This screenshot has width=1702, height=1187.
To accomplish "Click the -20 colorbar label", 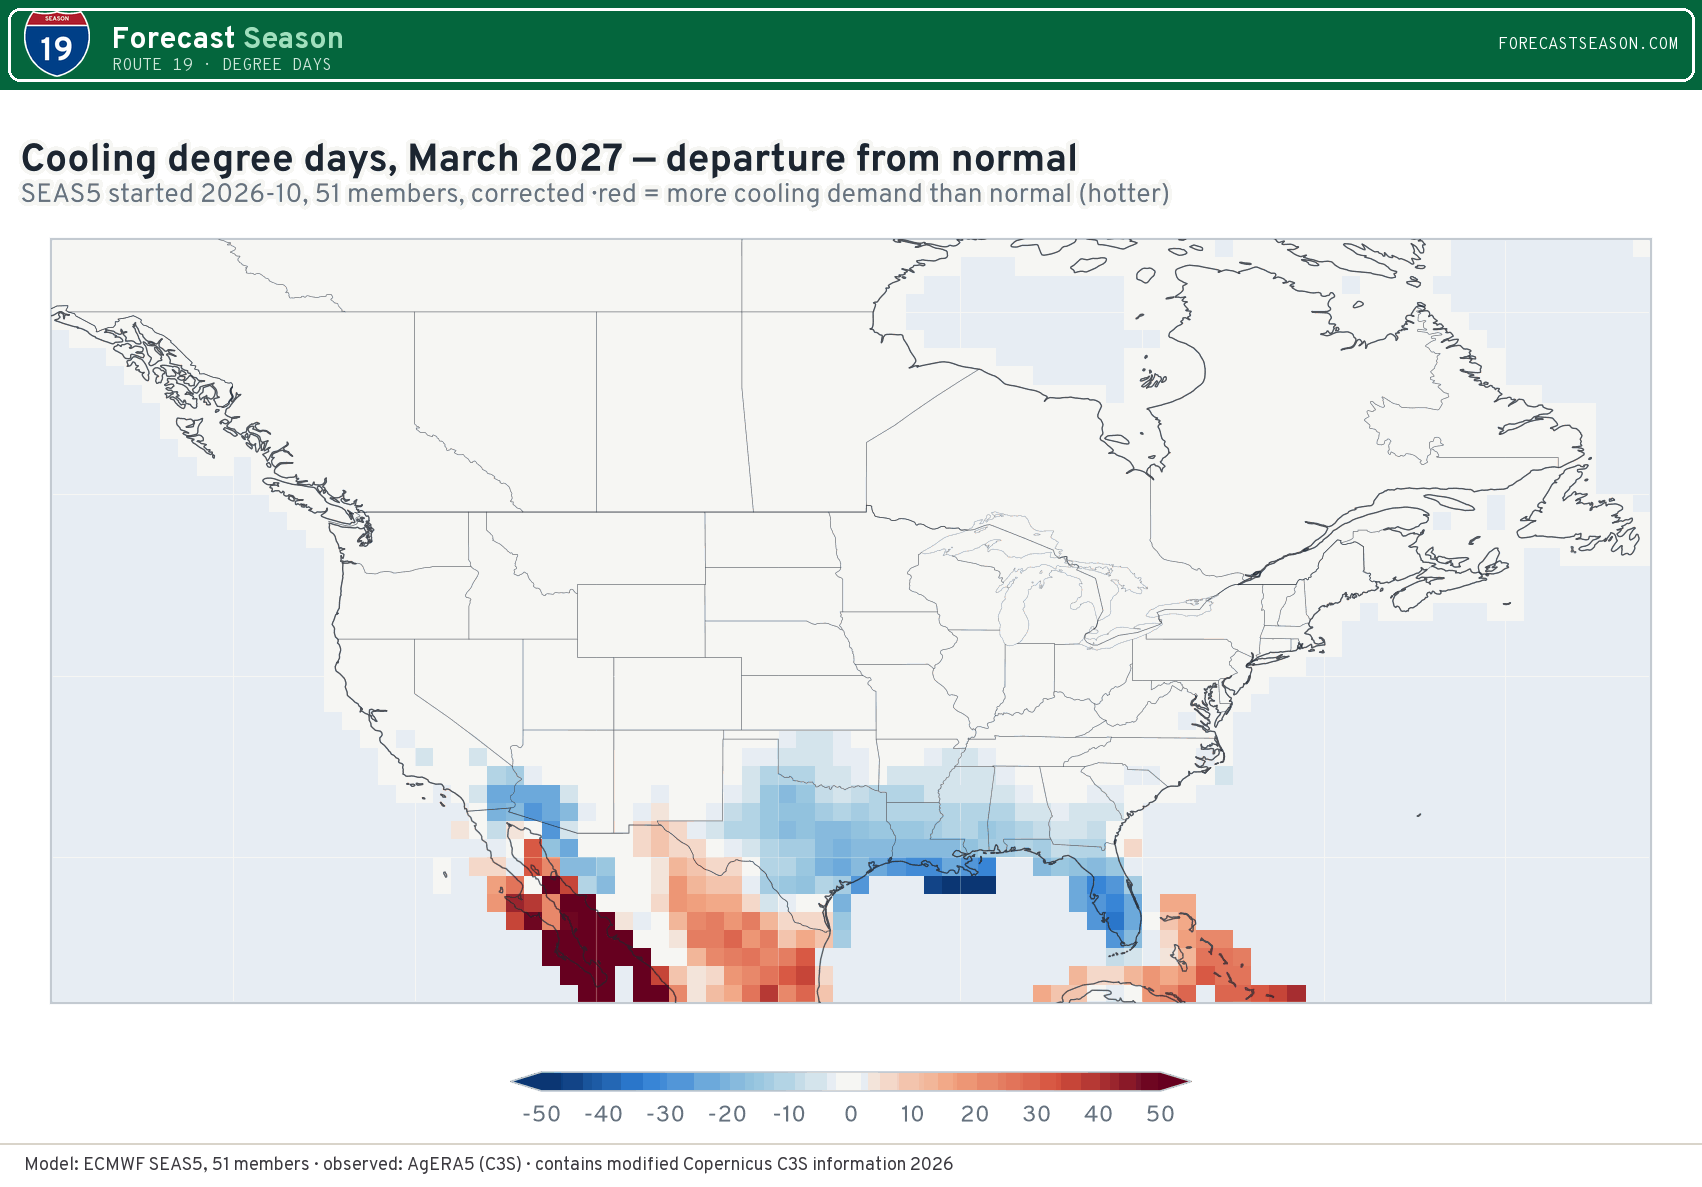I will click(727, 1114).
